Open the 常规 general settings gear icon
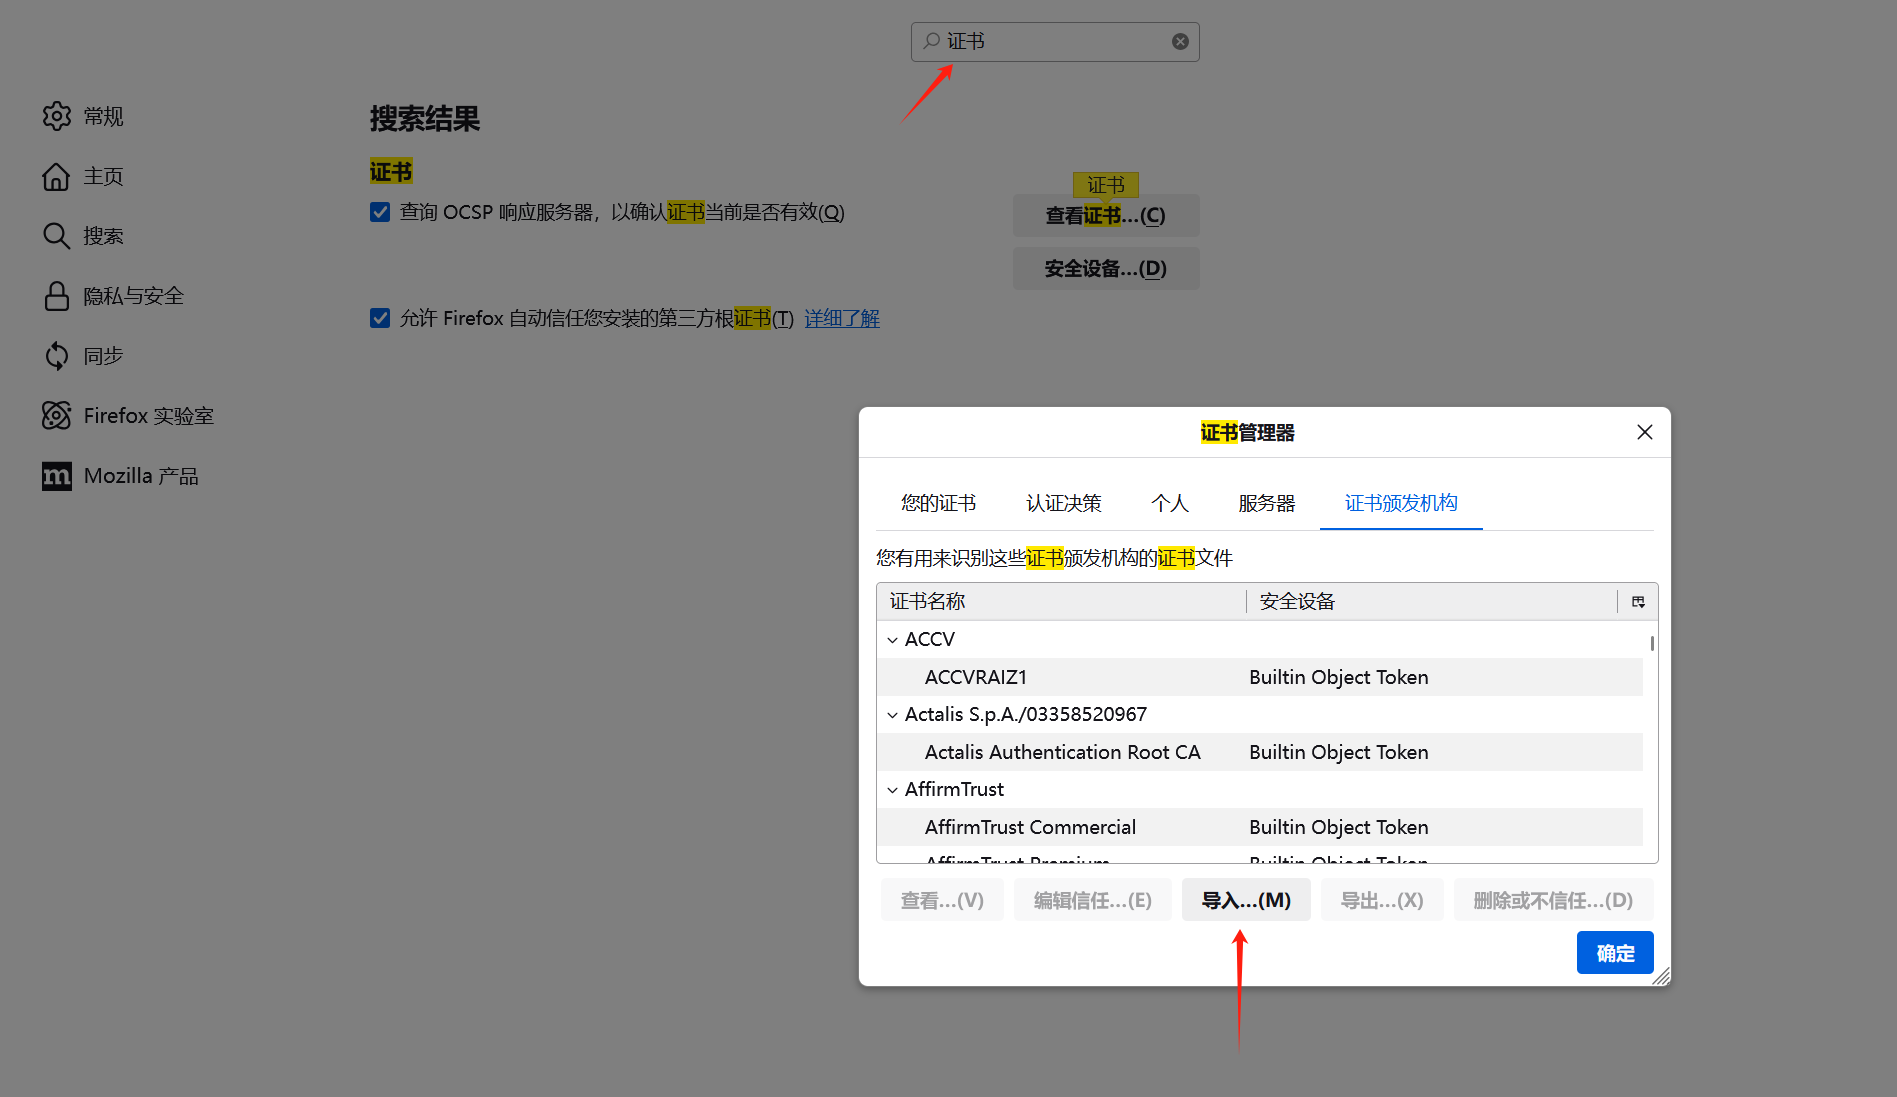This screenshot has width=1897, height=1097. 57,116
